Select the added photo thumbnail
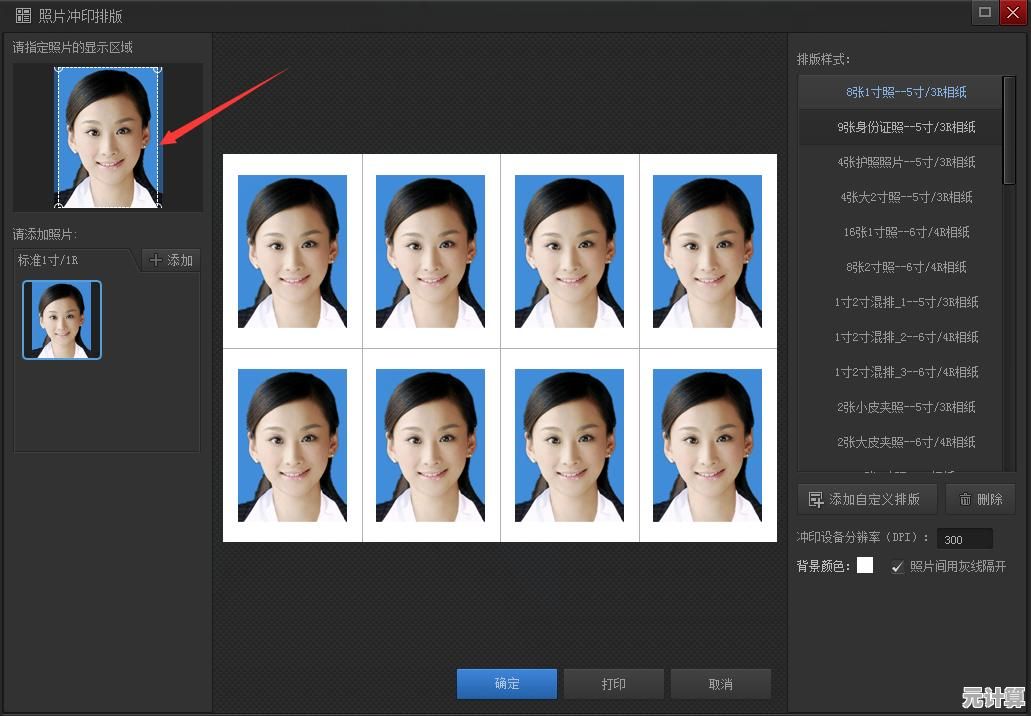 pyautogui.click(x=62, y=320)
